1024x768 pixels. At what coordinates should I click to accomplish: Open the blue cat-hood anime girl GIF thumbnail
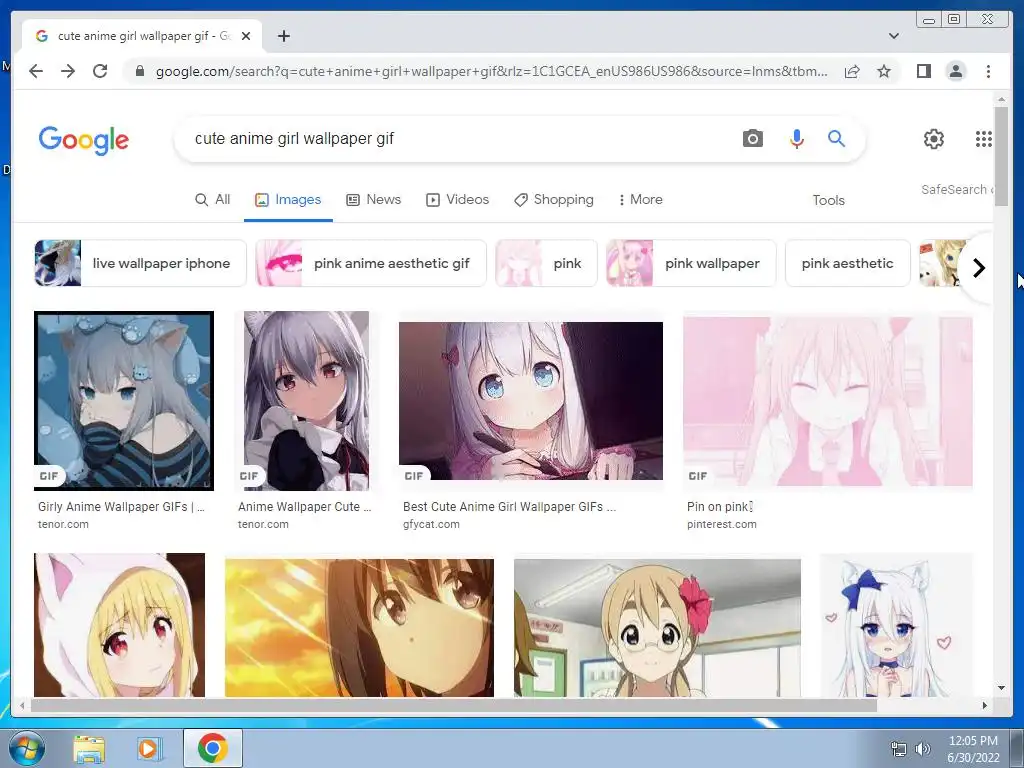point(124,400)
